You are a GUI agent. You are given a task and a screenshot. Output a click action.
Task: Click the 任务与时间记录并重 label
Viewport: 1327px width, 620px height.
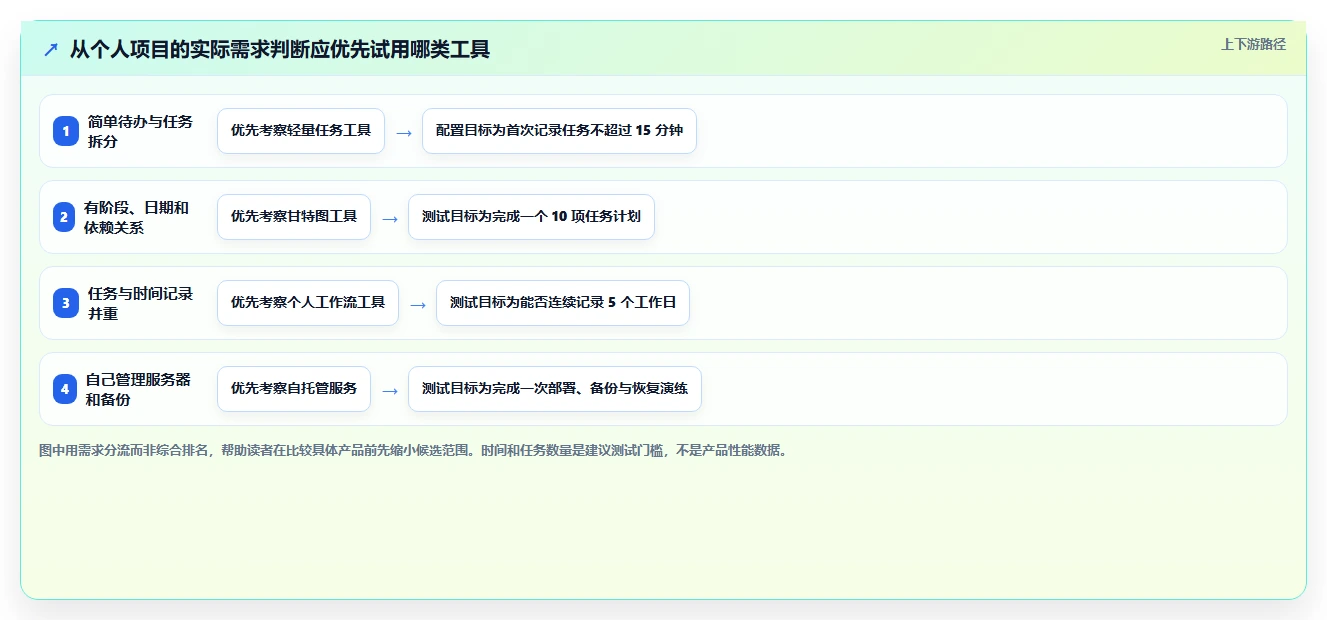click(140, 303)
